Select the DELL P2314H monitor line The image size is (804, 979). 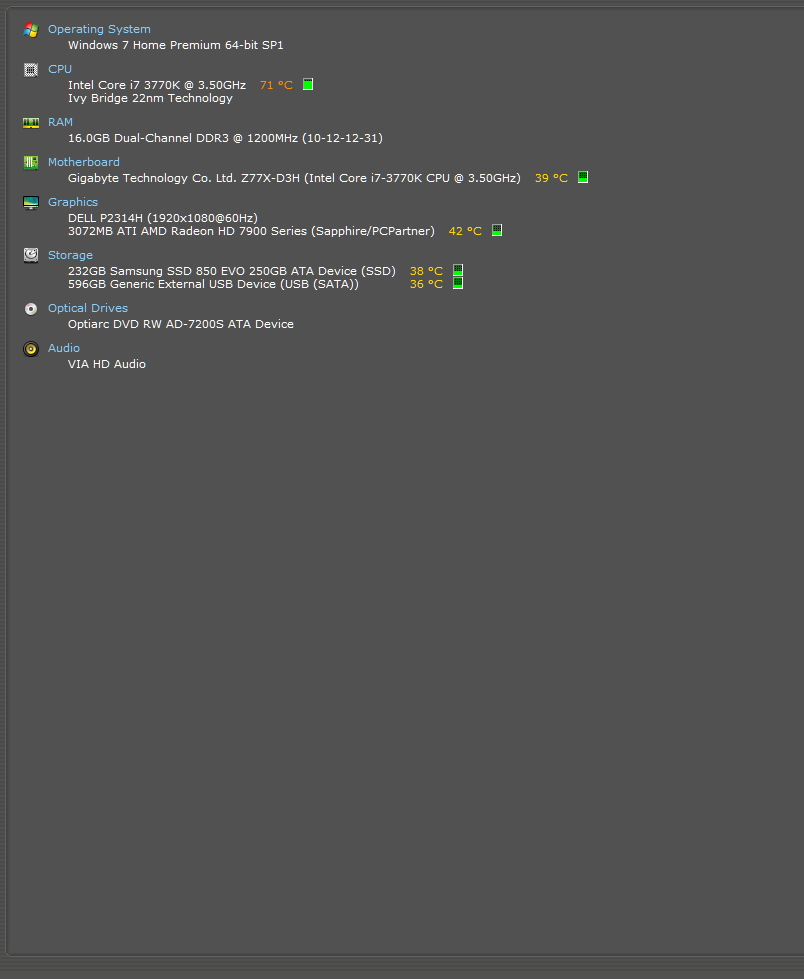[163, 219]
